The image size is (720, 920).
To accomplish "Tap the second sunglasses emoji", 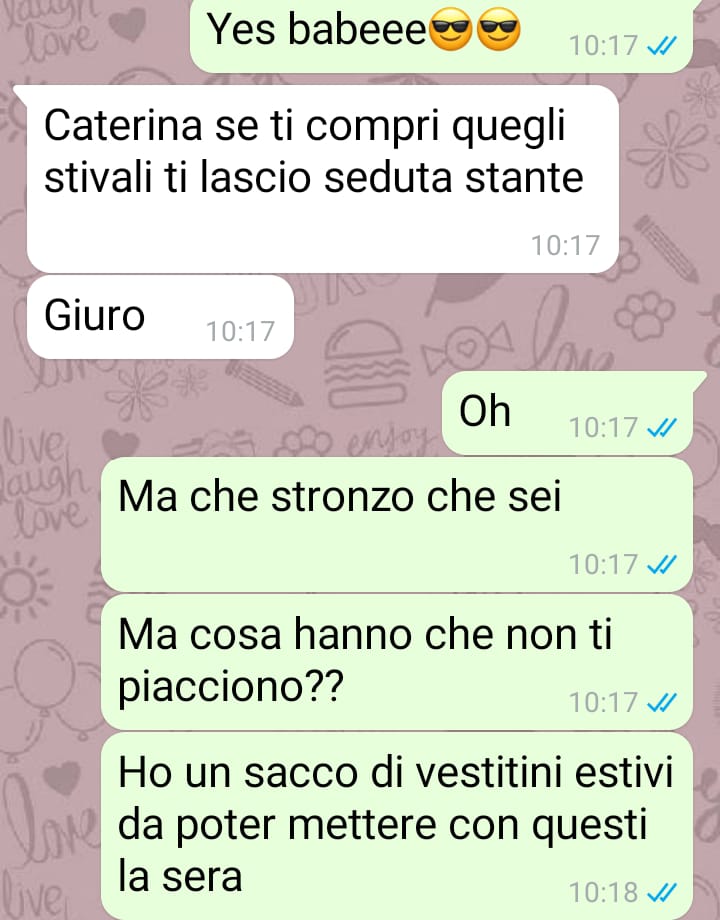I will click(x=498, y=29).
